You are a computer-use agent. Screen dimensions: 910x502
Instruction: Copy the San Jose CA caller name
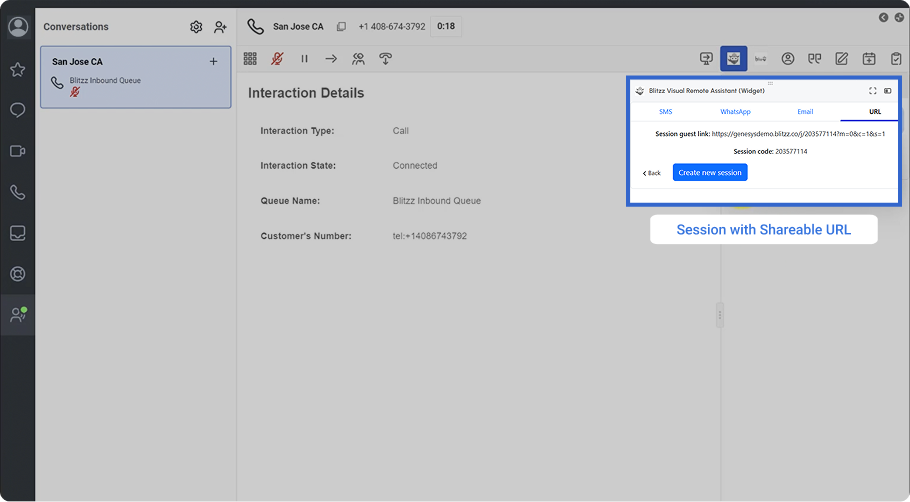(341, 27)
